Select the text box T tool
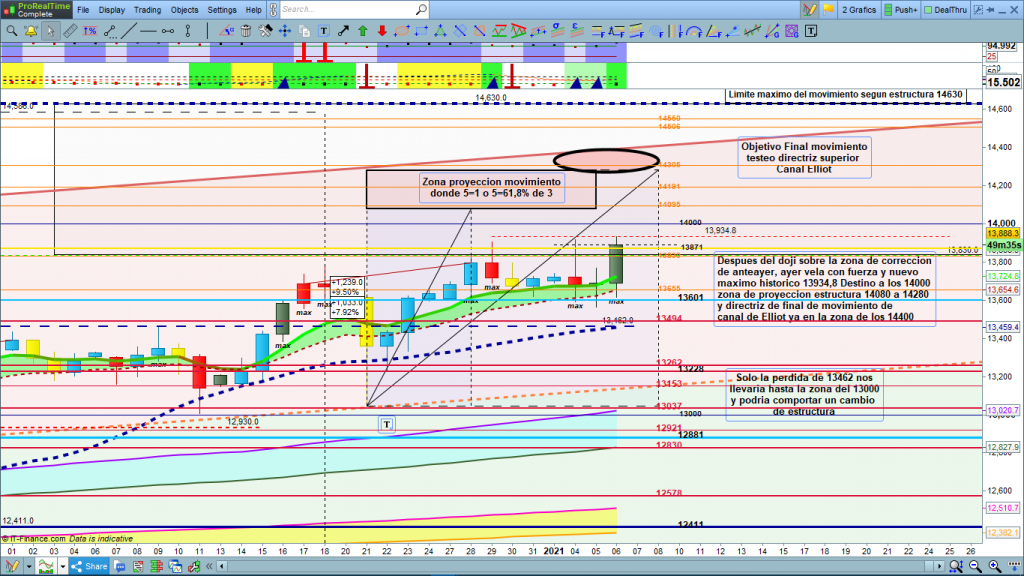This screenshot has height=576, width=1024. click(x=322, y=30)
